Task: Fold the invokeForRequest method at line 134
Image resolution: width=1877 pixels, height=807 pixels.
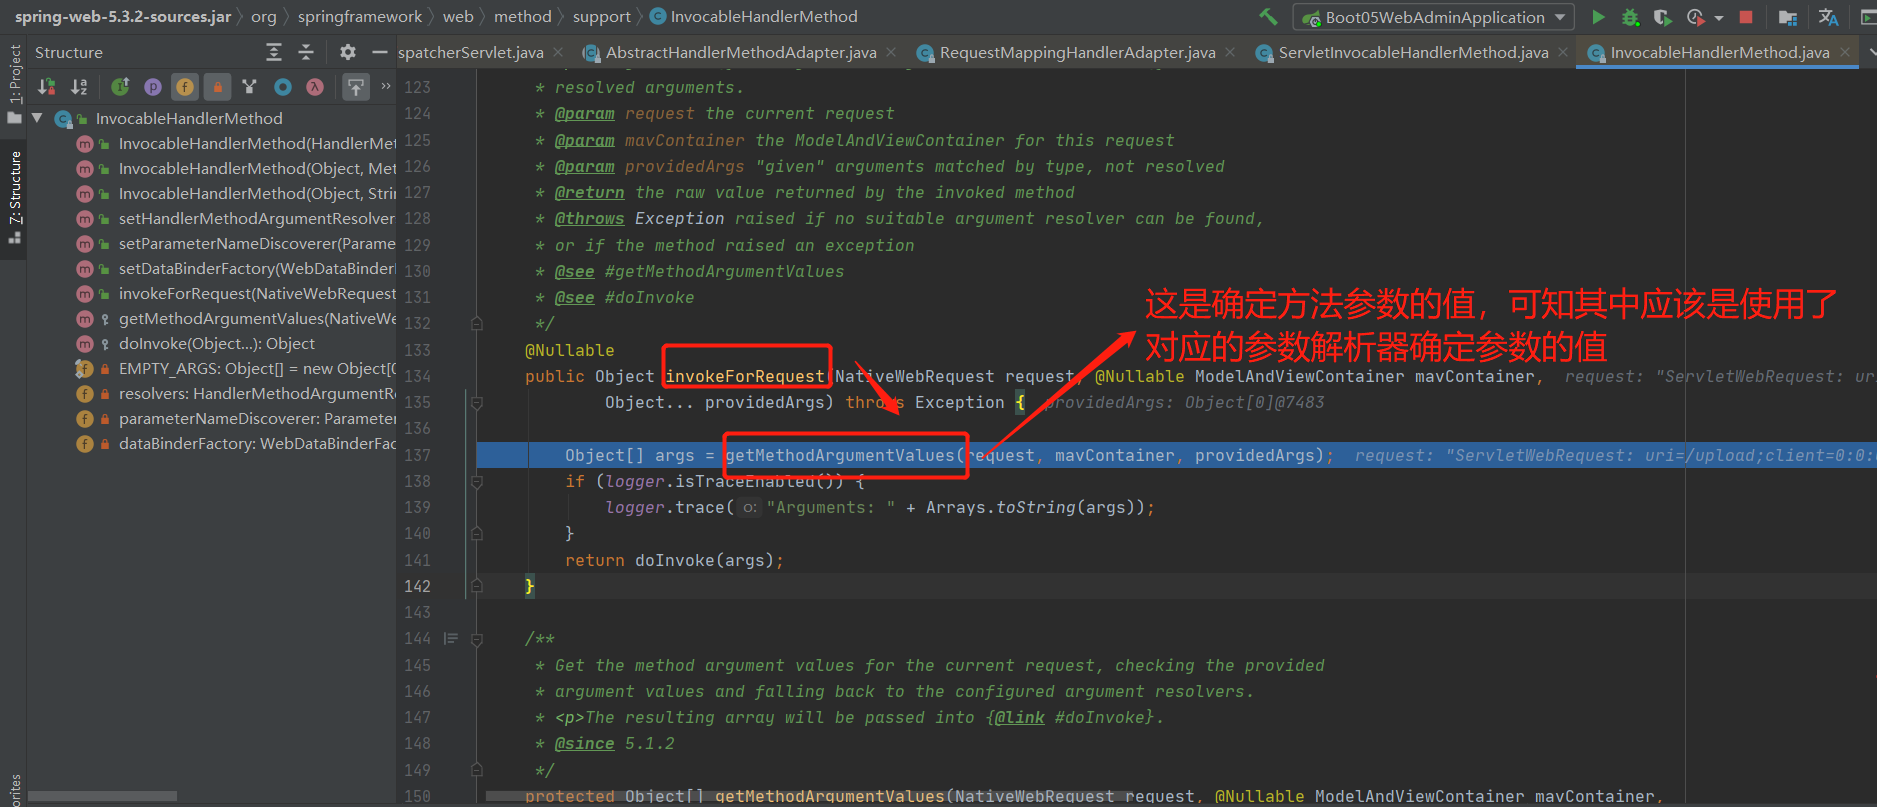Action: pyautogui.click(x=477, y=403)
